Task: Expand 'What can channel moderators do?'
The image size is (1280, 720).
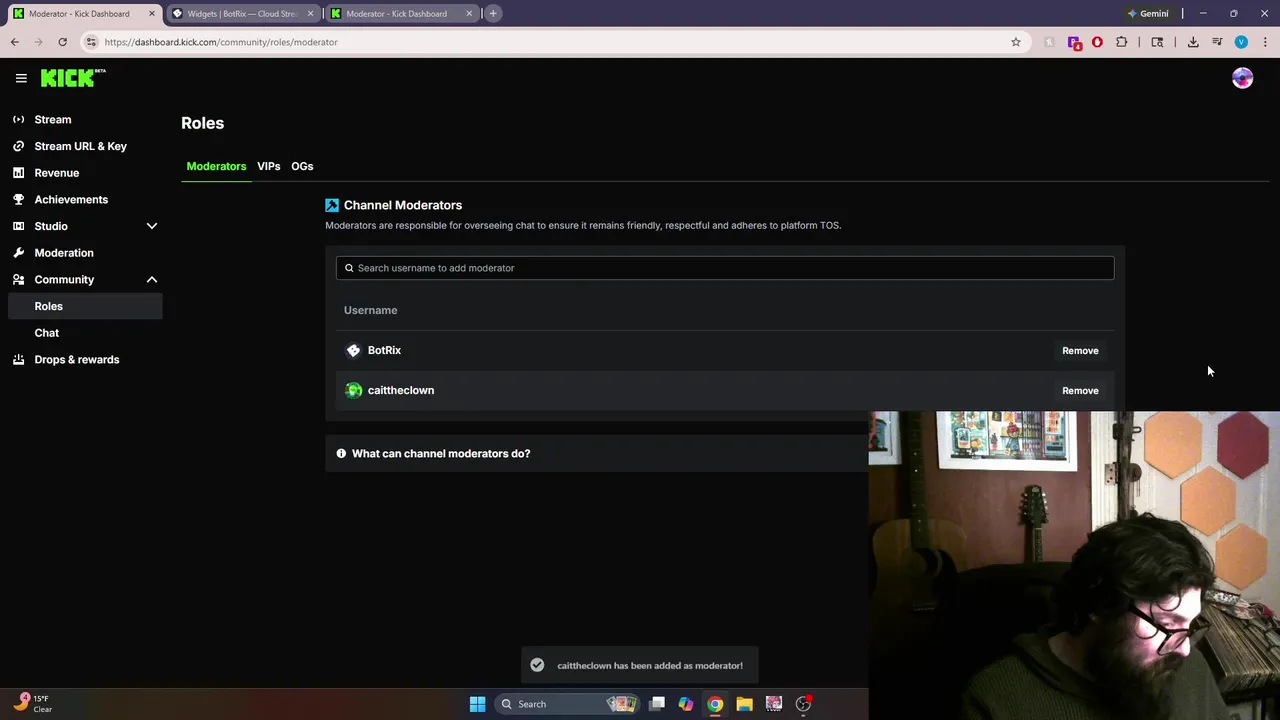Action: pyautogui.click(x=596, y=453)
